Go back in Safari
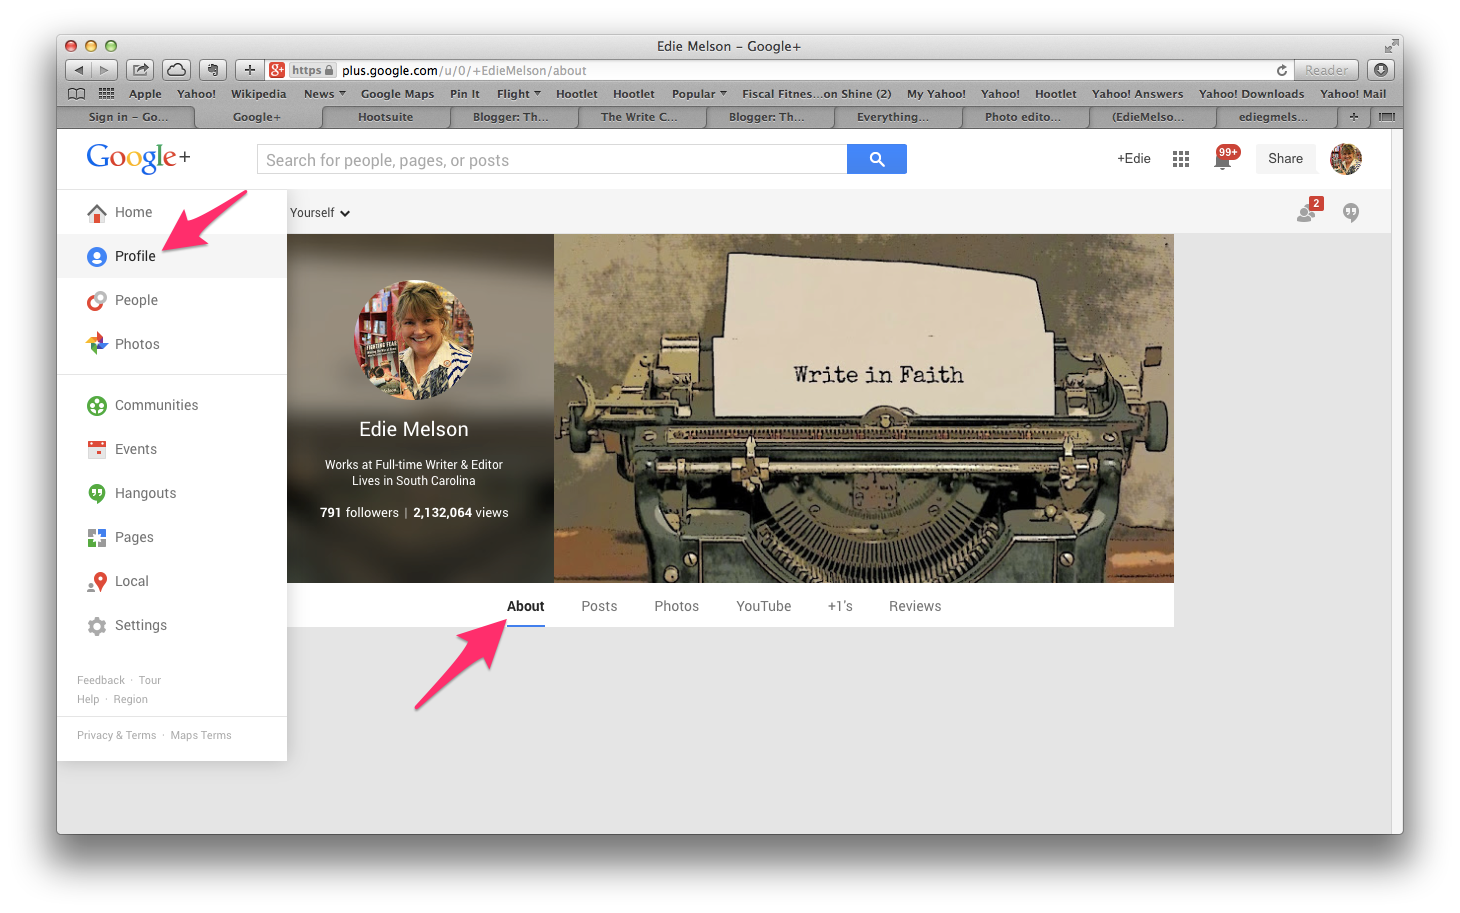 click(78, 70)
